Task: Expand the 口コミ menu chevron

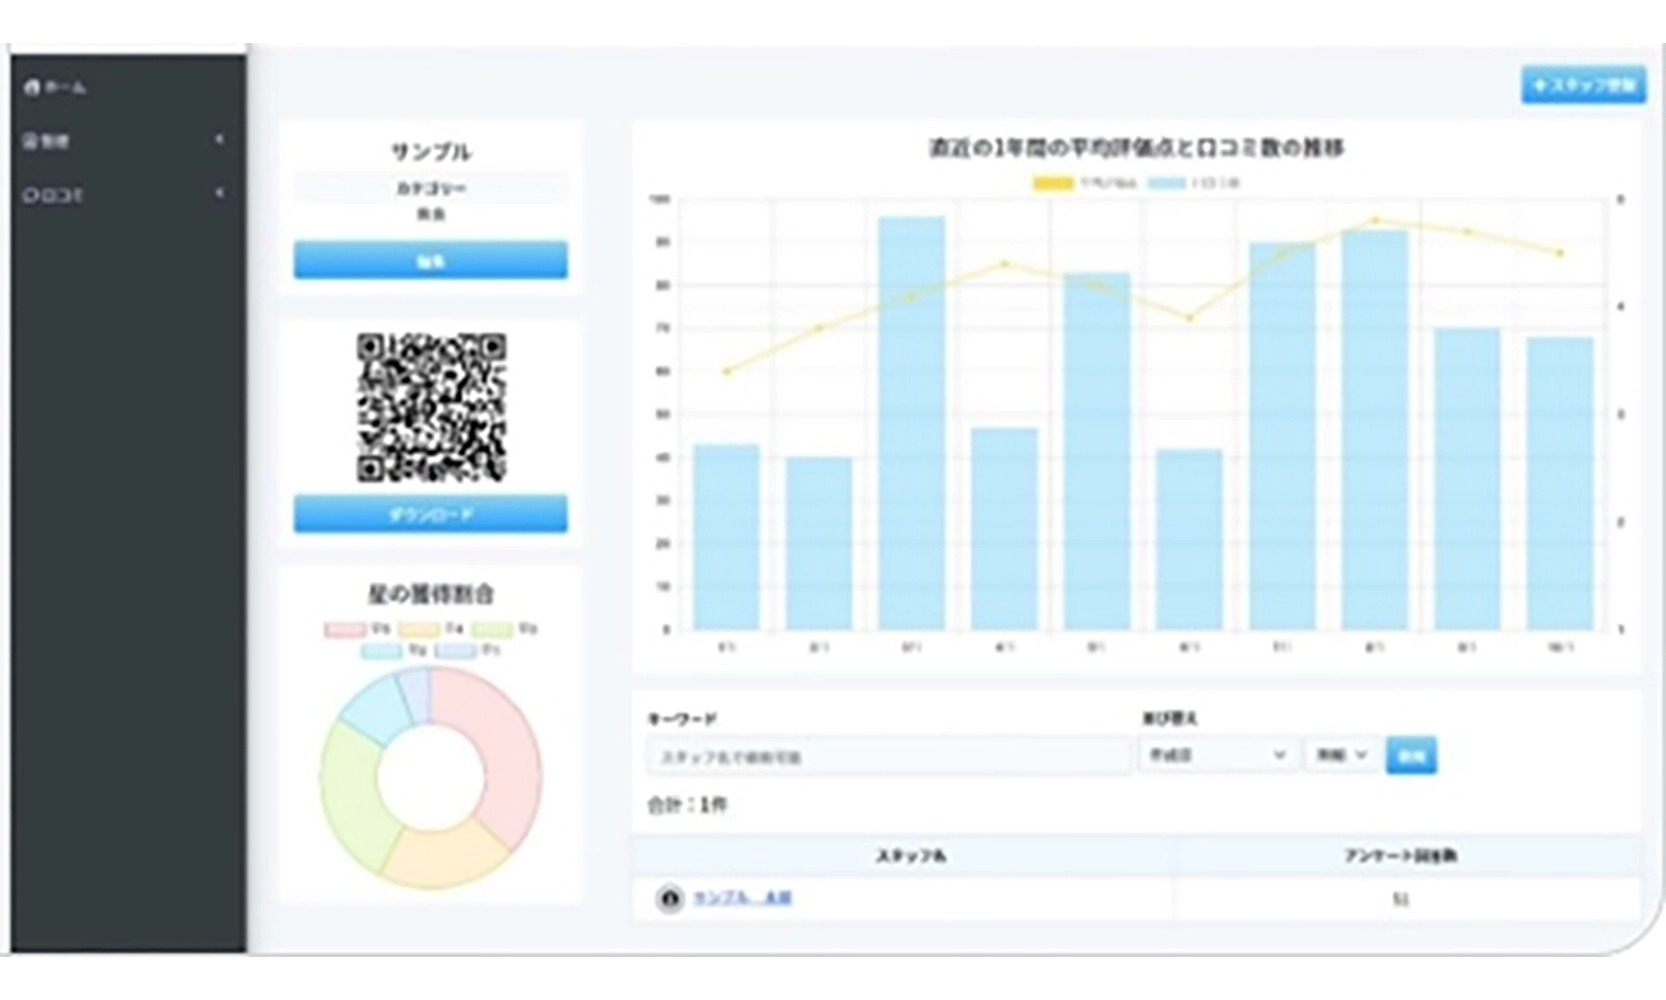Action: [x=219, y=193]
